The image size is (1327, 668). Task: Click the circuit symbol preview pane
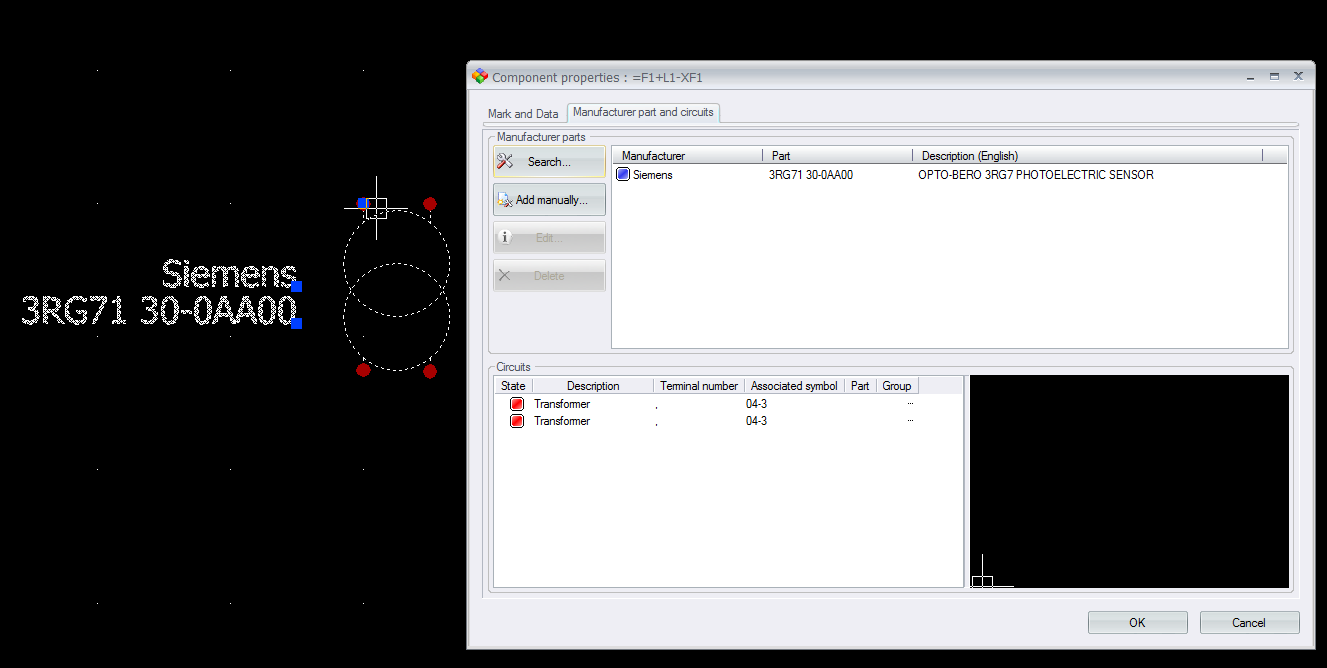[x=1129, y=481]
